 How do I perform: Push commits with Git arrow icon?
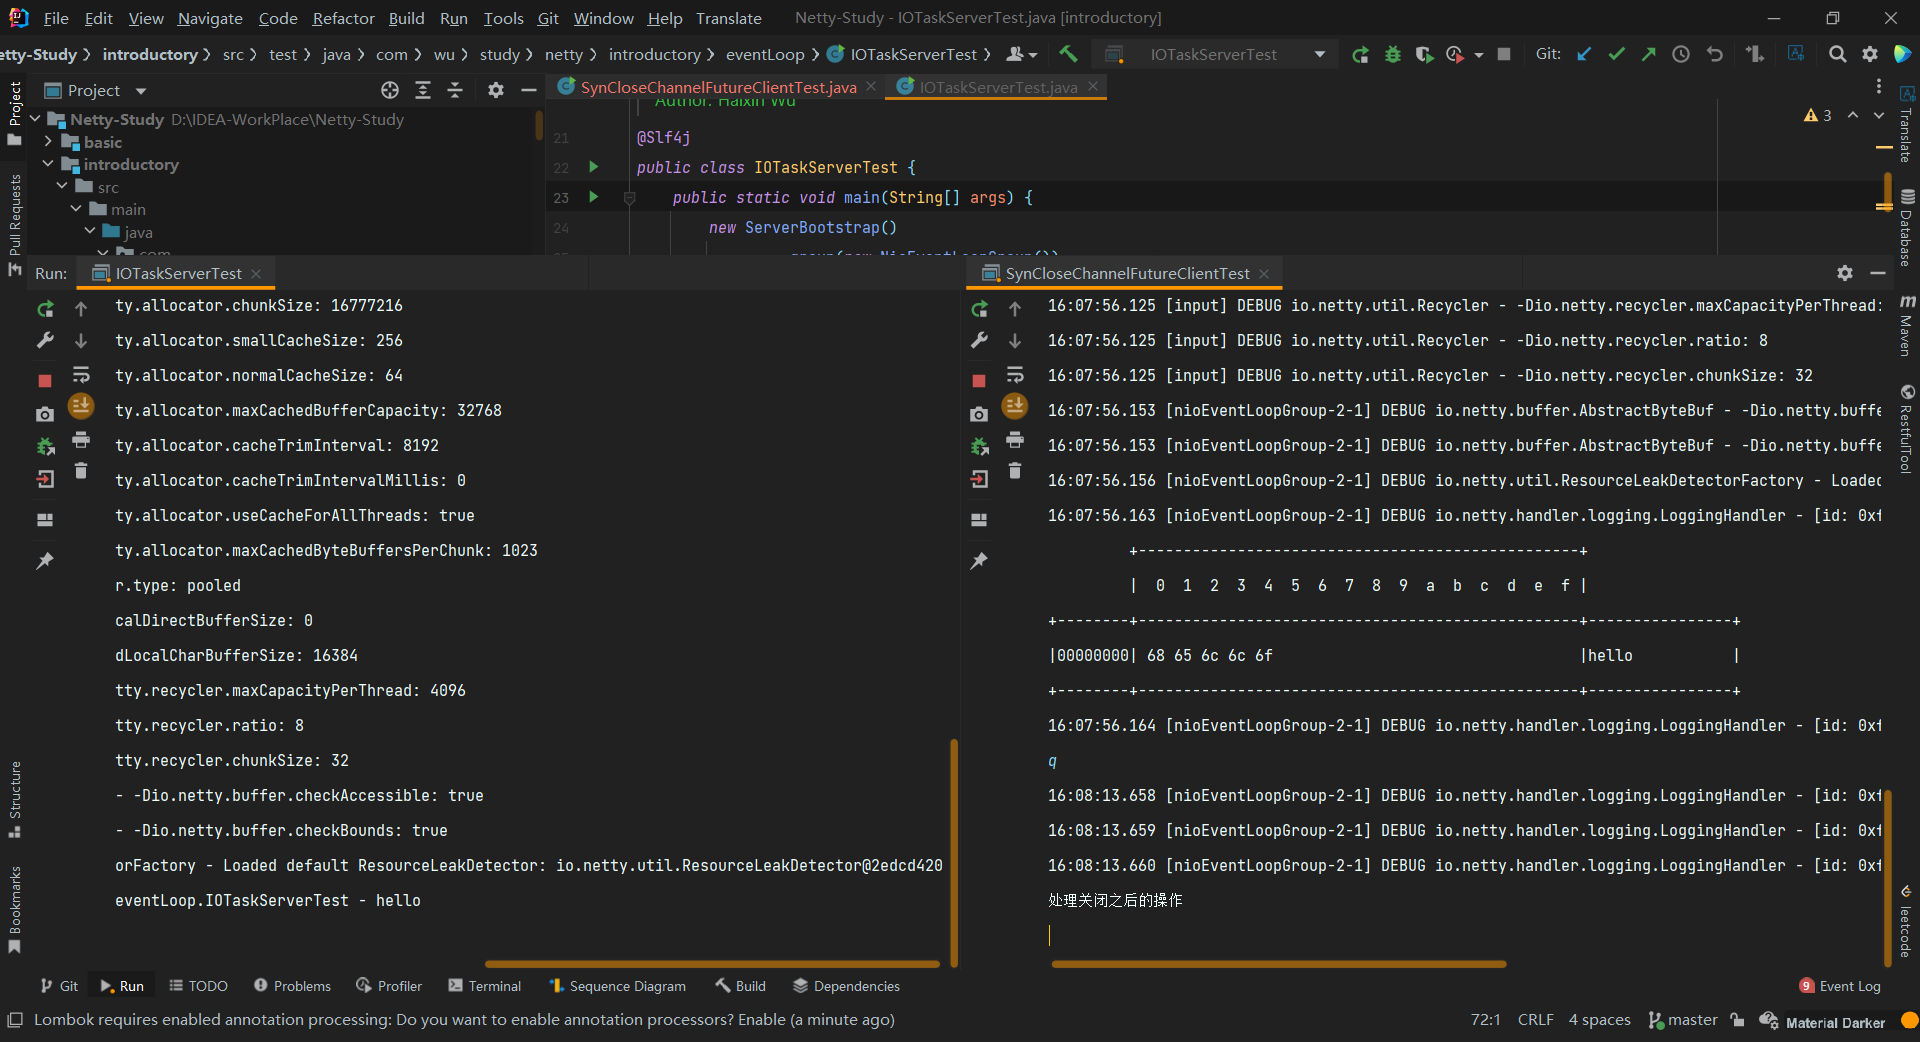(1648, 54)
